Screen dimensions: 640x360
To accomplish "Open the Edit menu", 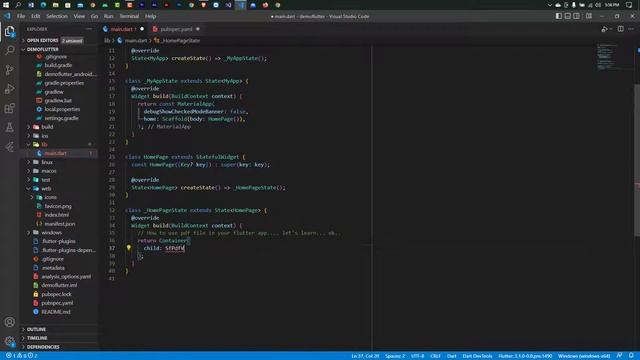I will [x=36, y=16].
